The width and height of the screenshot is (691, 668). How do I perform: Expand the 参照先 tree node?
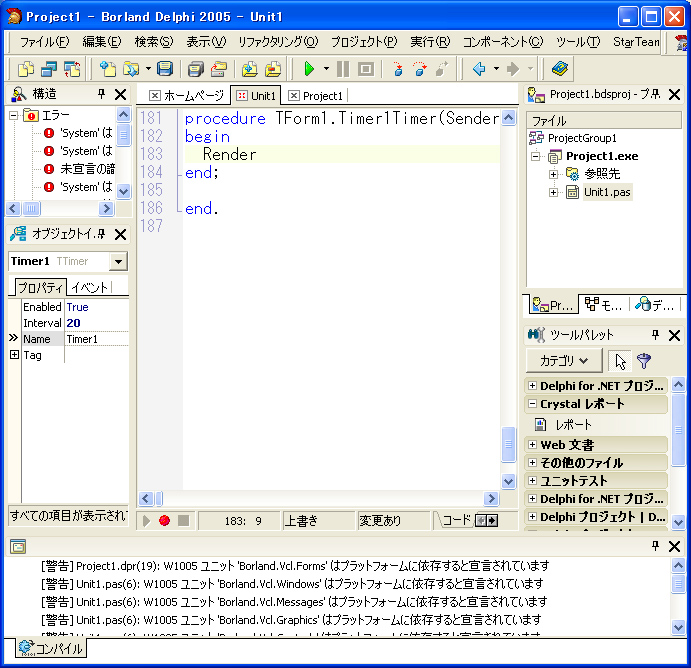554,174
